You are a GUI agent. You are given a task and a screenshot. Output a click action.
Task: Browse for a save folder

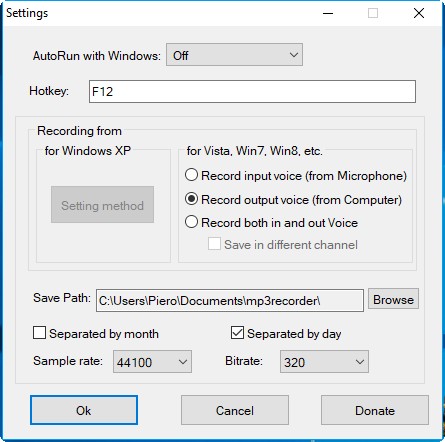[x=393, y=299]
